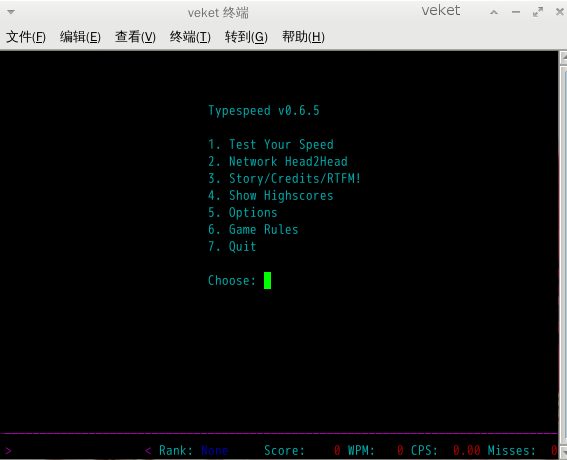567x460 pixels.
Task: Open the 编辑(E) menu
Action: pos(80,37)
